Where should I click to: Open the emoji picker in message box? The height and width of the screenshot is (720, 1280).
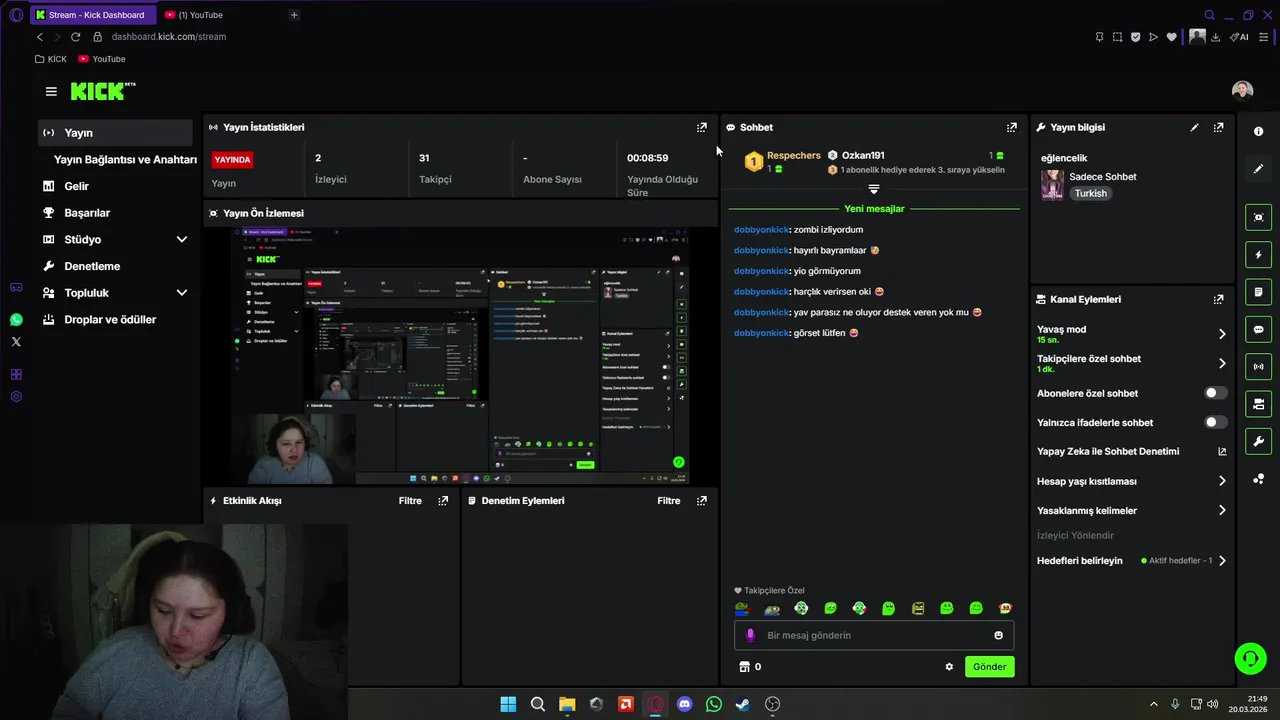coord(998,635)
